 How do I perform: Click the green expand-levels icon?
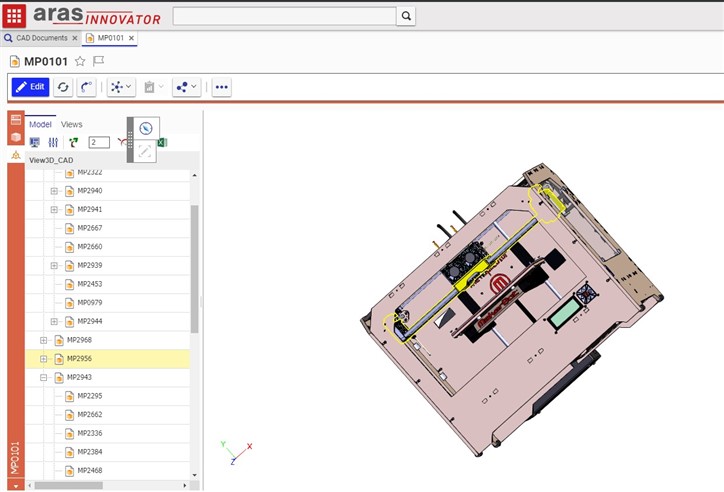[x=73, y=142]
